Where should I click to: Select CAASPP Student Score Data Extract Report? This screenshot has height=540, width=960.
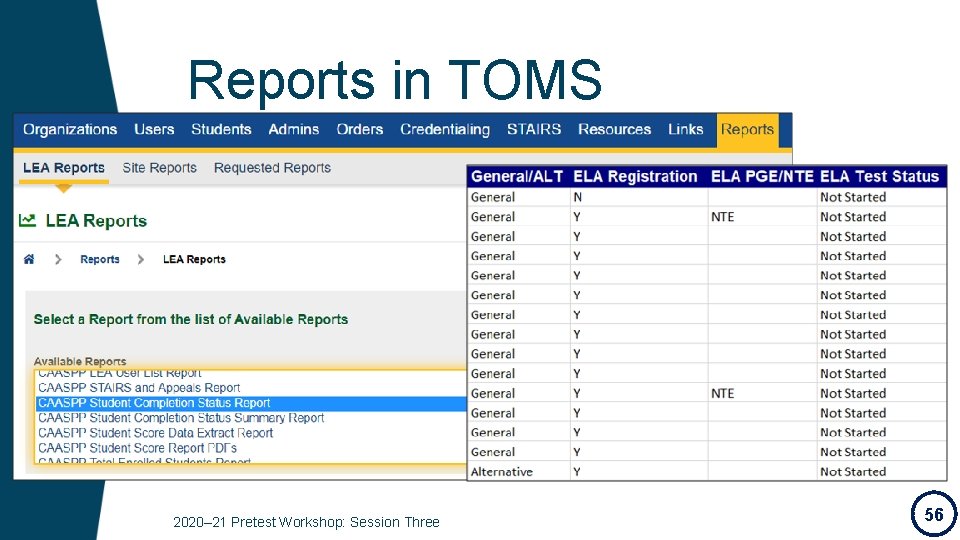click(156, 433)
